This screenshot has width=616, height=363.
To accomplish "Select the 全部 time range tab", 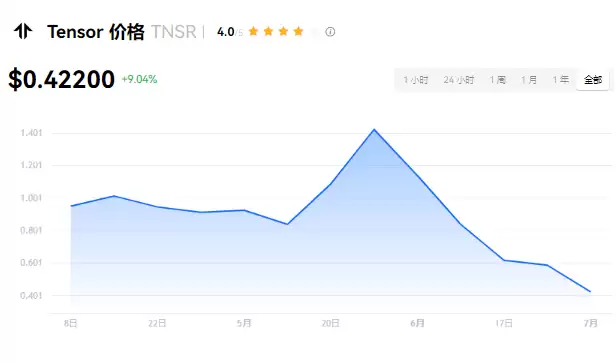I will tap(593, 80).
